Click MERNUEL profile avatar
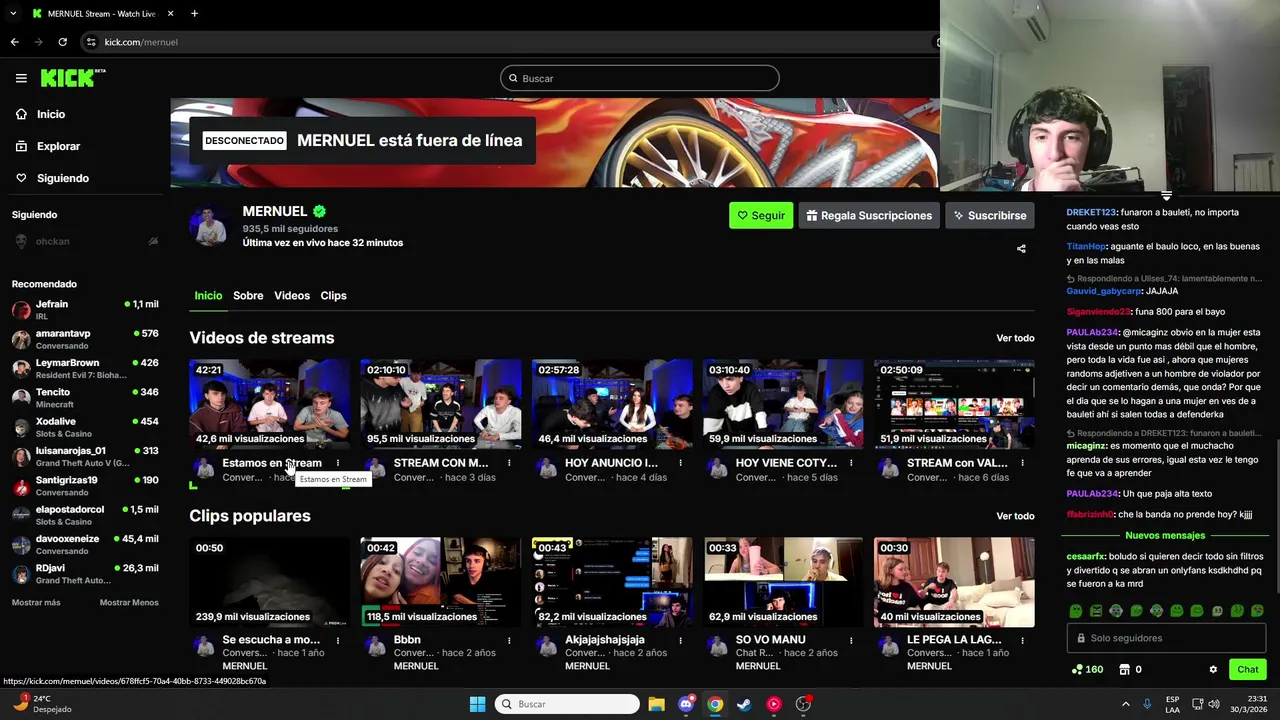The image size is (1280, 720). pyautogui.click(x=210, y=227)
